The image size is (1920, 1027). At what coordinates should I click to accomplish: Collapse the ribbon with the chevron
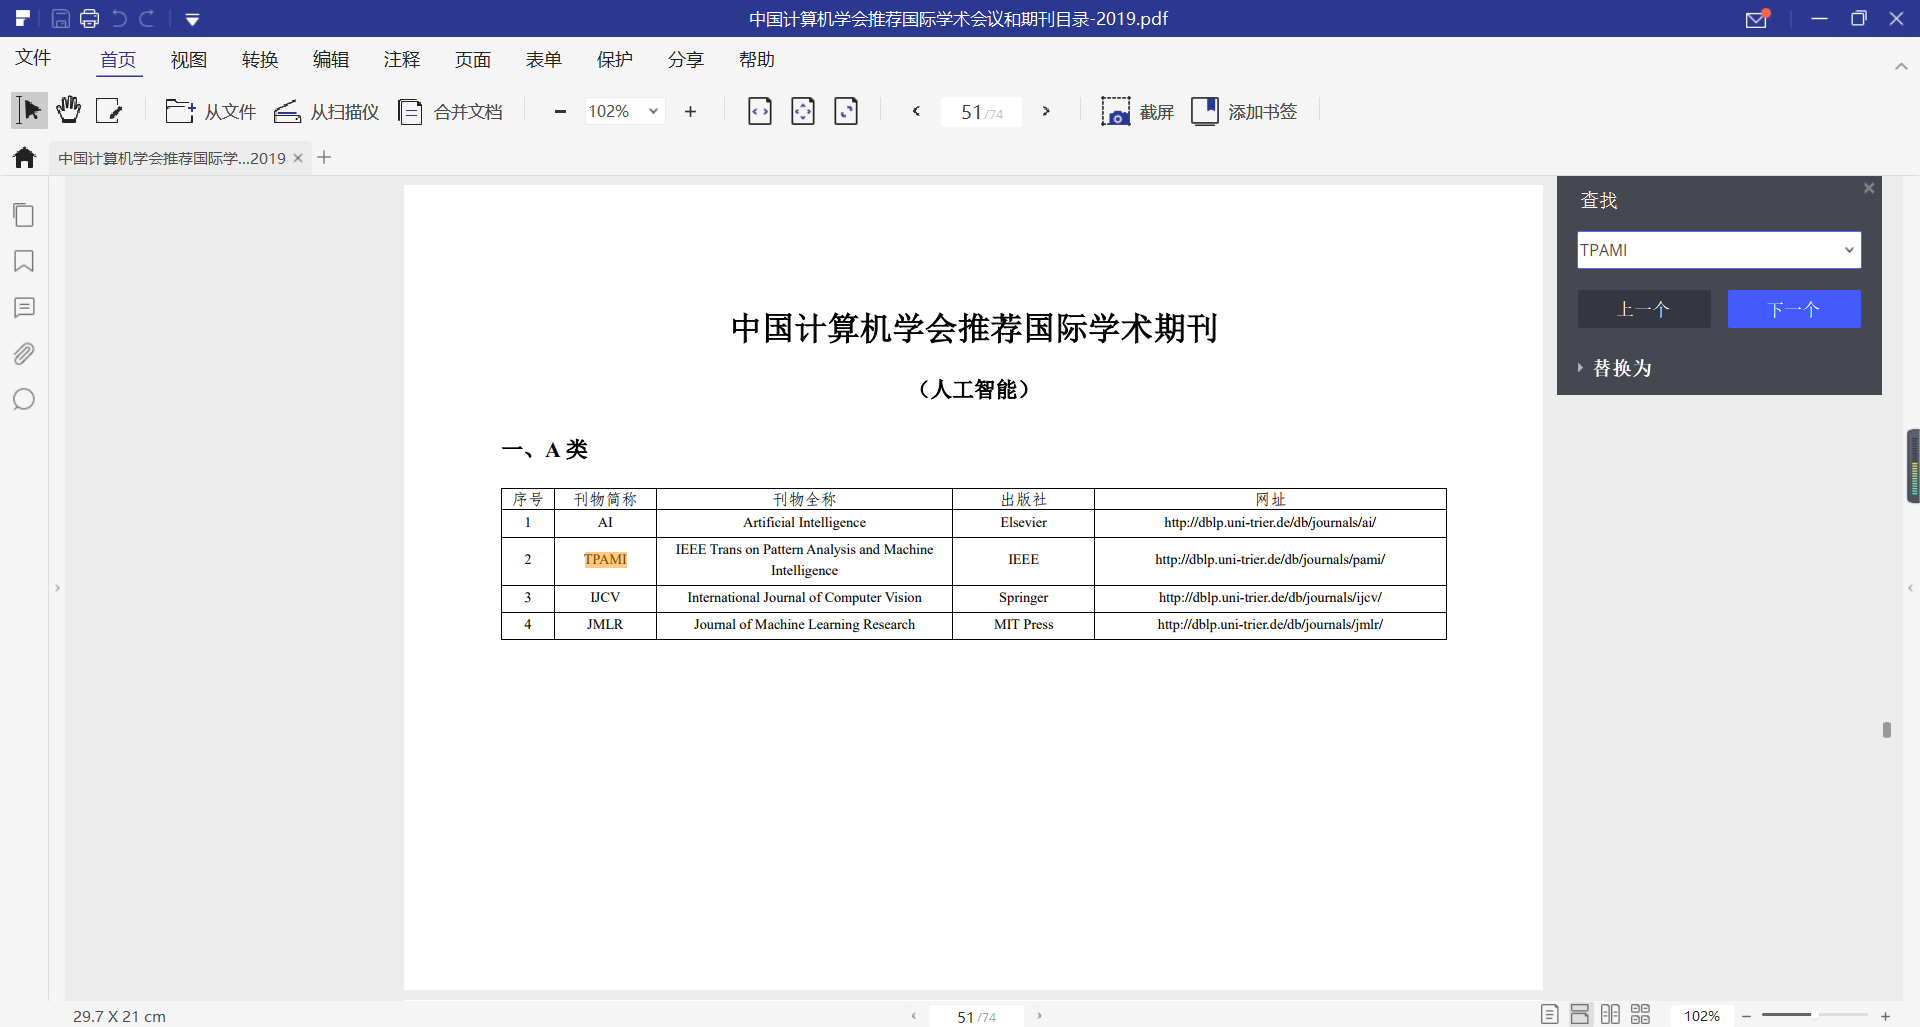point(1902,66)
